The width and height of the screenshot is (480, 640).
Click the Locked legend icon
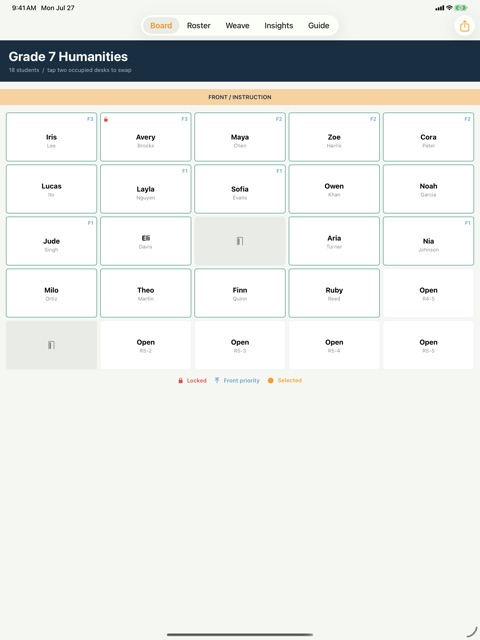pyautogui.click(x=180, y=380)
